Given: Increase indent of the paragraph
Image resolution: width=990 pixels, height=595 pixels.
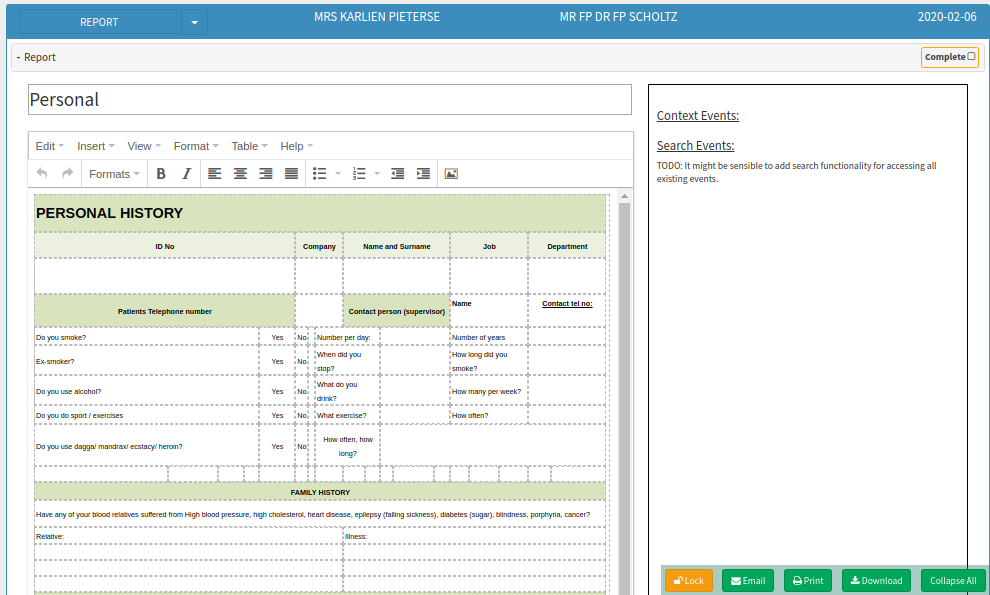Looking at the screenshot, I should point(423,174).
